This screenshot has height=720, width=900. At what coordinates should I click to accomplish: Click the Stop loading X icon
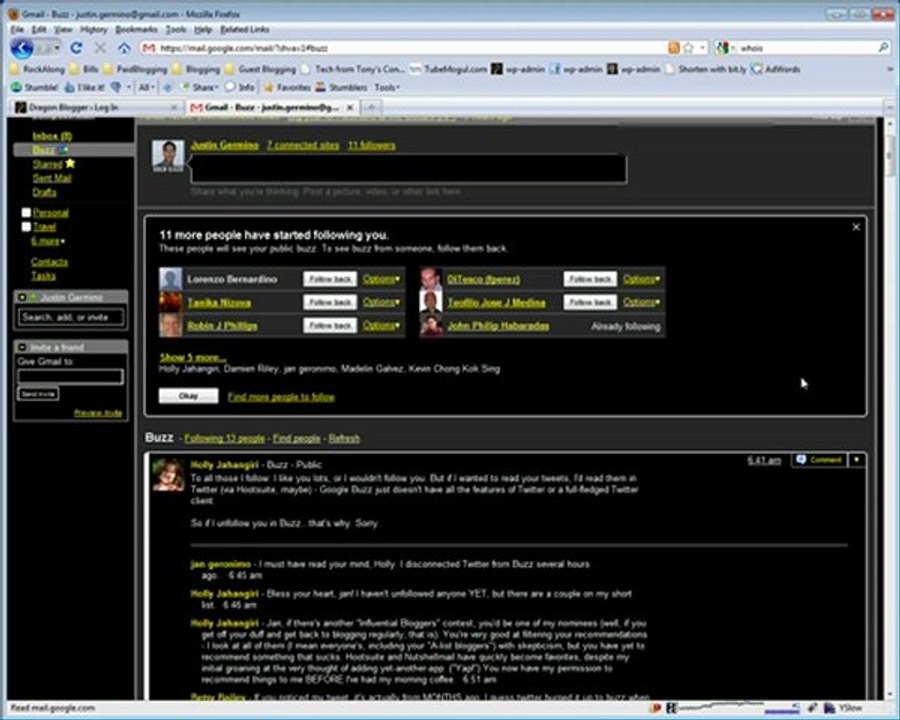[x=100, y=48]
